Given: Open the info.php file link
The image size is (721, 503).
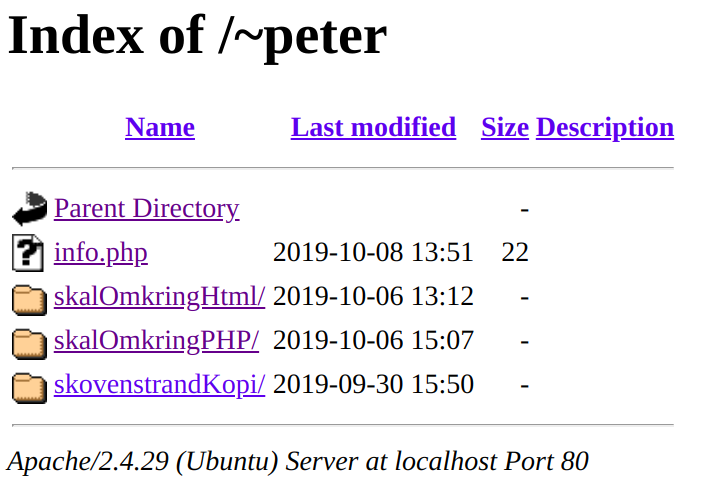Looking at the screenshot, I should tap(101, 252).
